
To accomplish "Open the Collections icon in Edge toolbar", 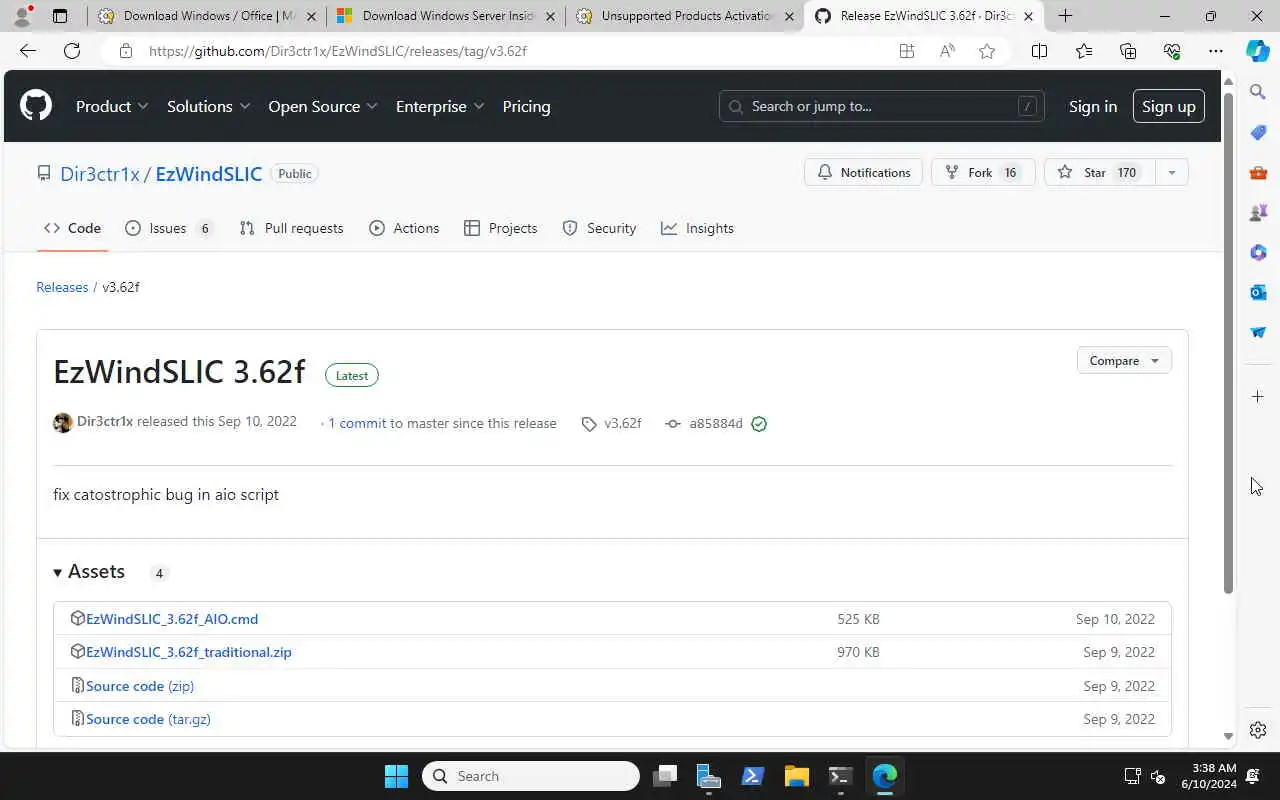I will click(1128, 51).
